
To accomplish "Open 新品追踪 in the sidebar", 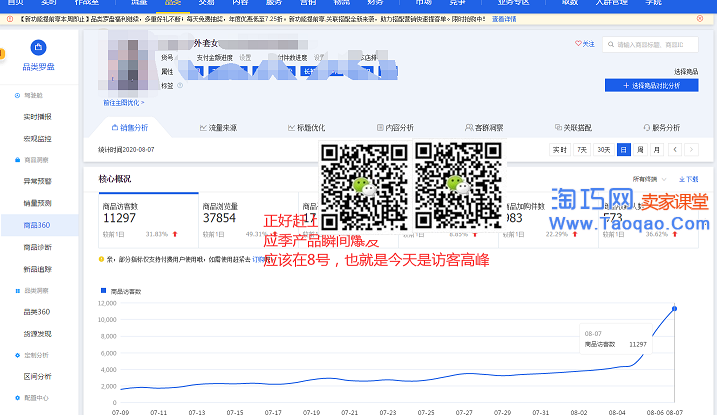I will tap(37, 269).
